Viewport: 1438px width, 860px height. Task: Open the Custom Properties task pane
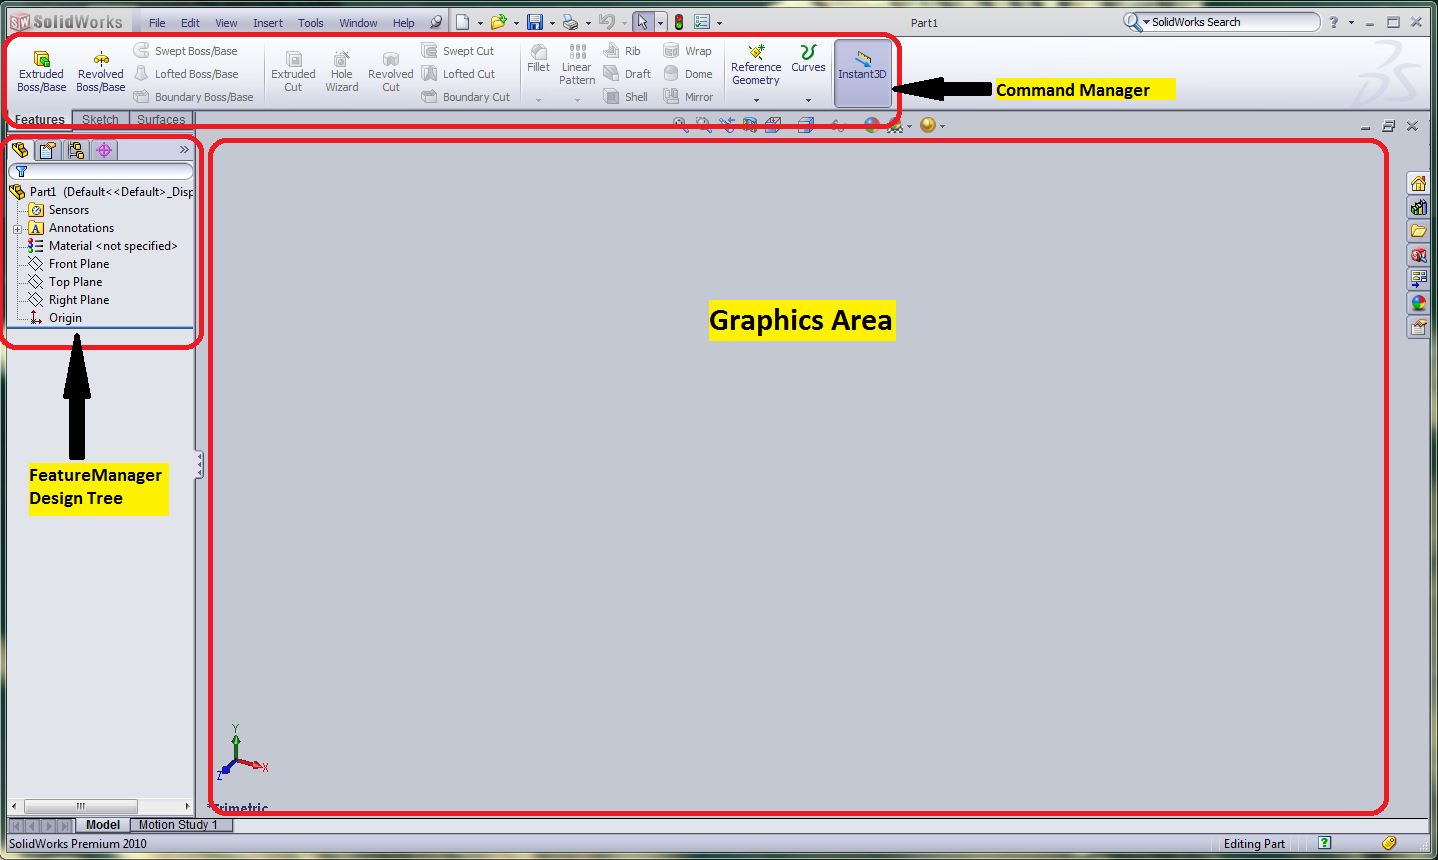(x=1418, y=327)
